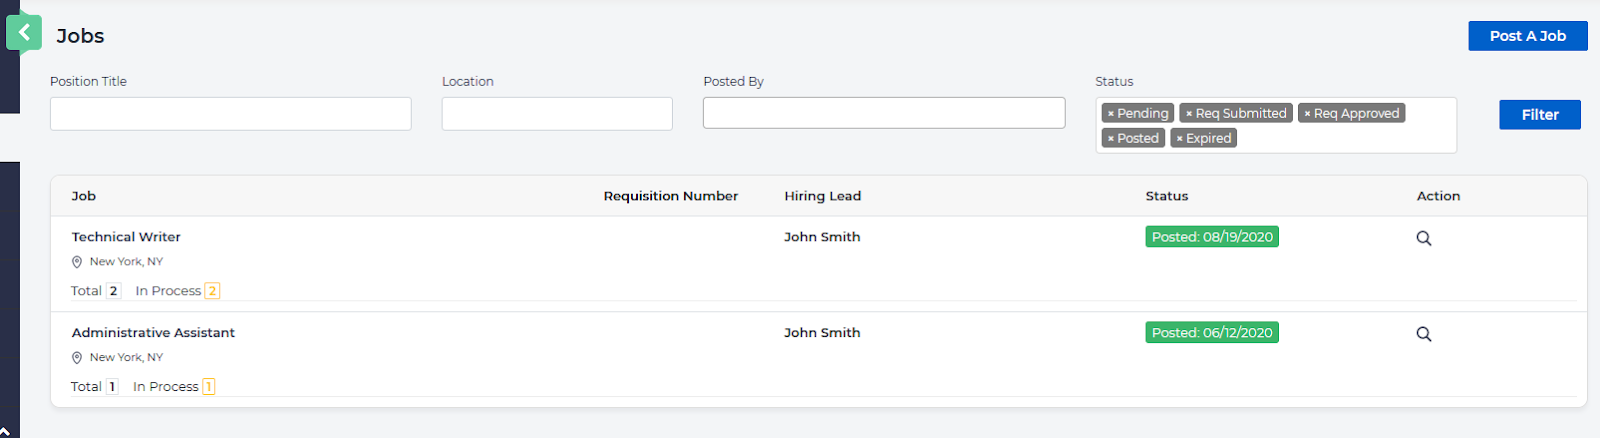Click In Process count for Technical Writer

(212, 291)
